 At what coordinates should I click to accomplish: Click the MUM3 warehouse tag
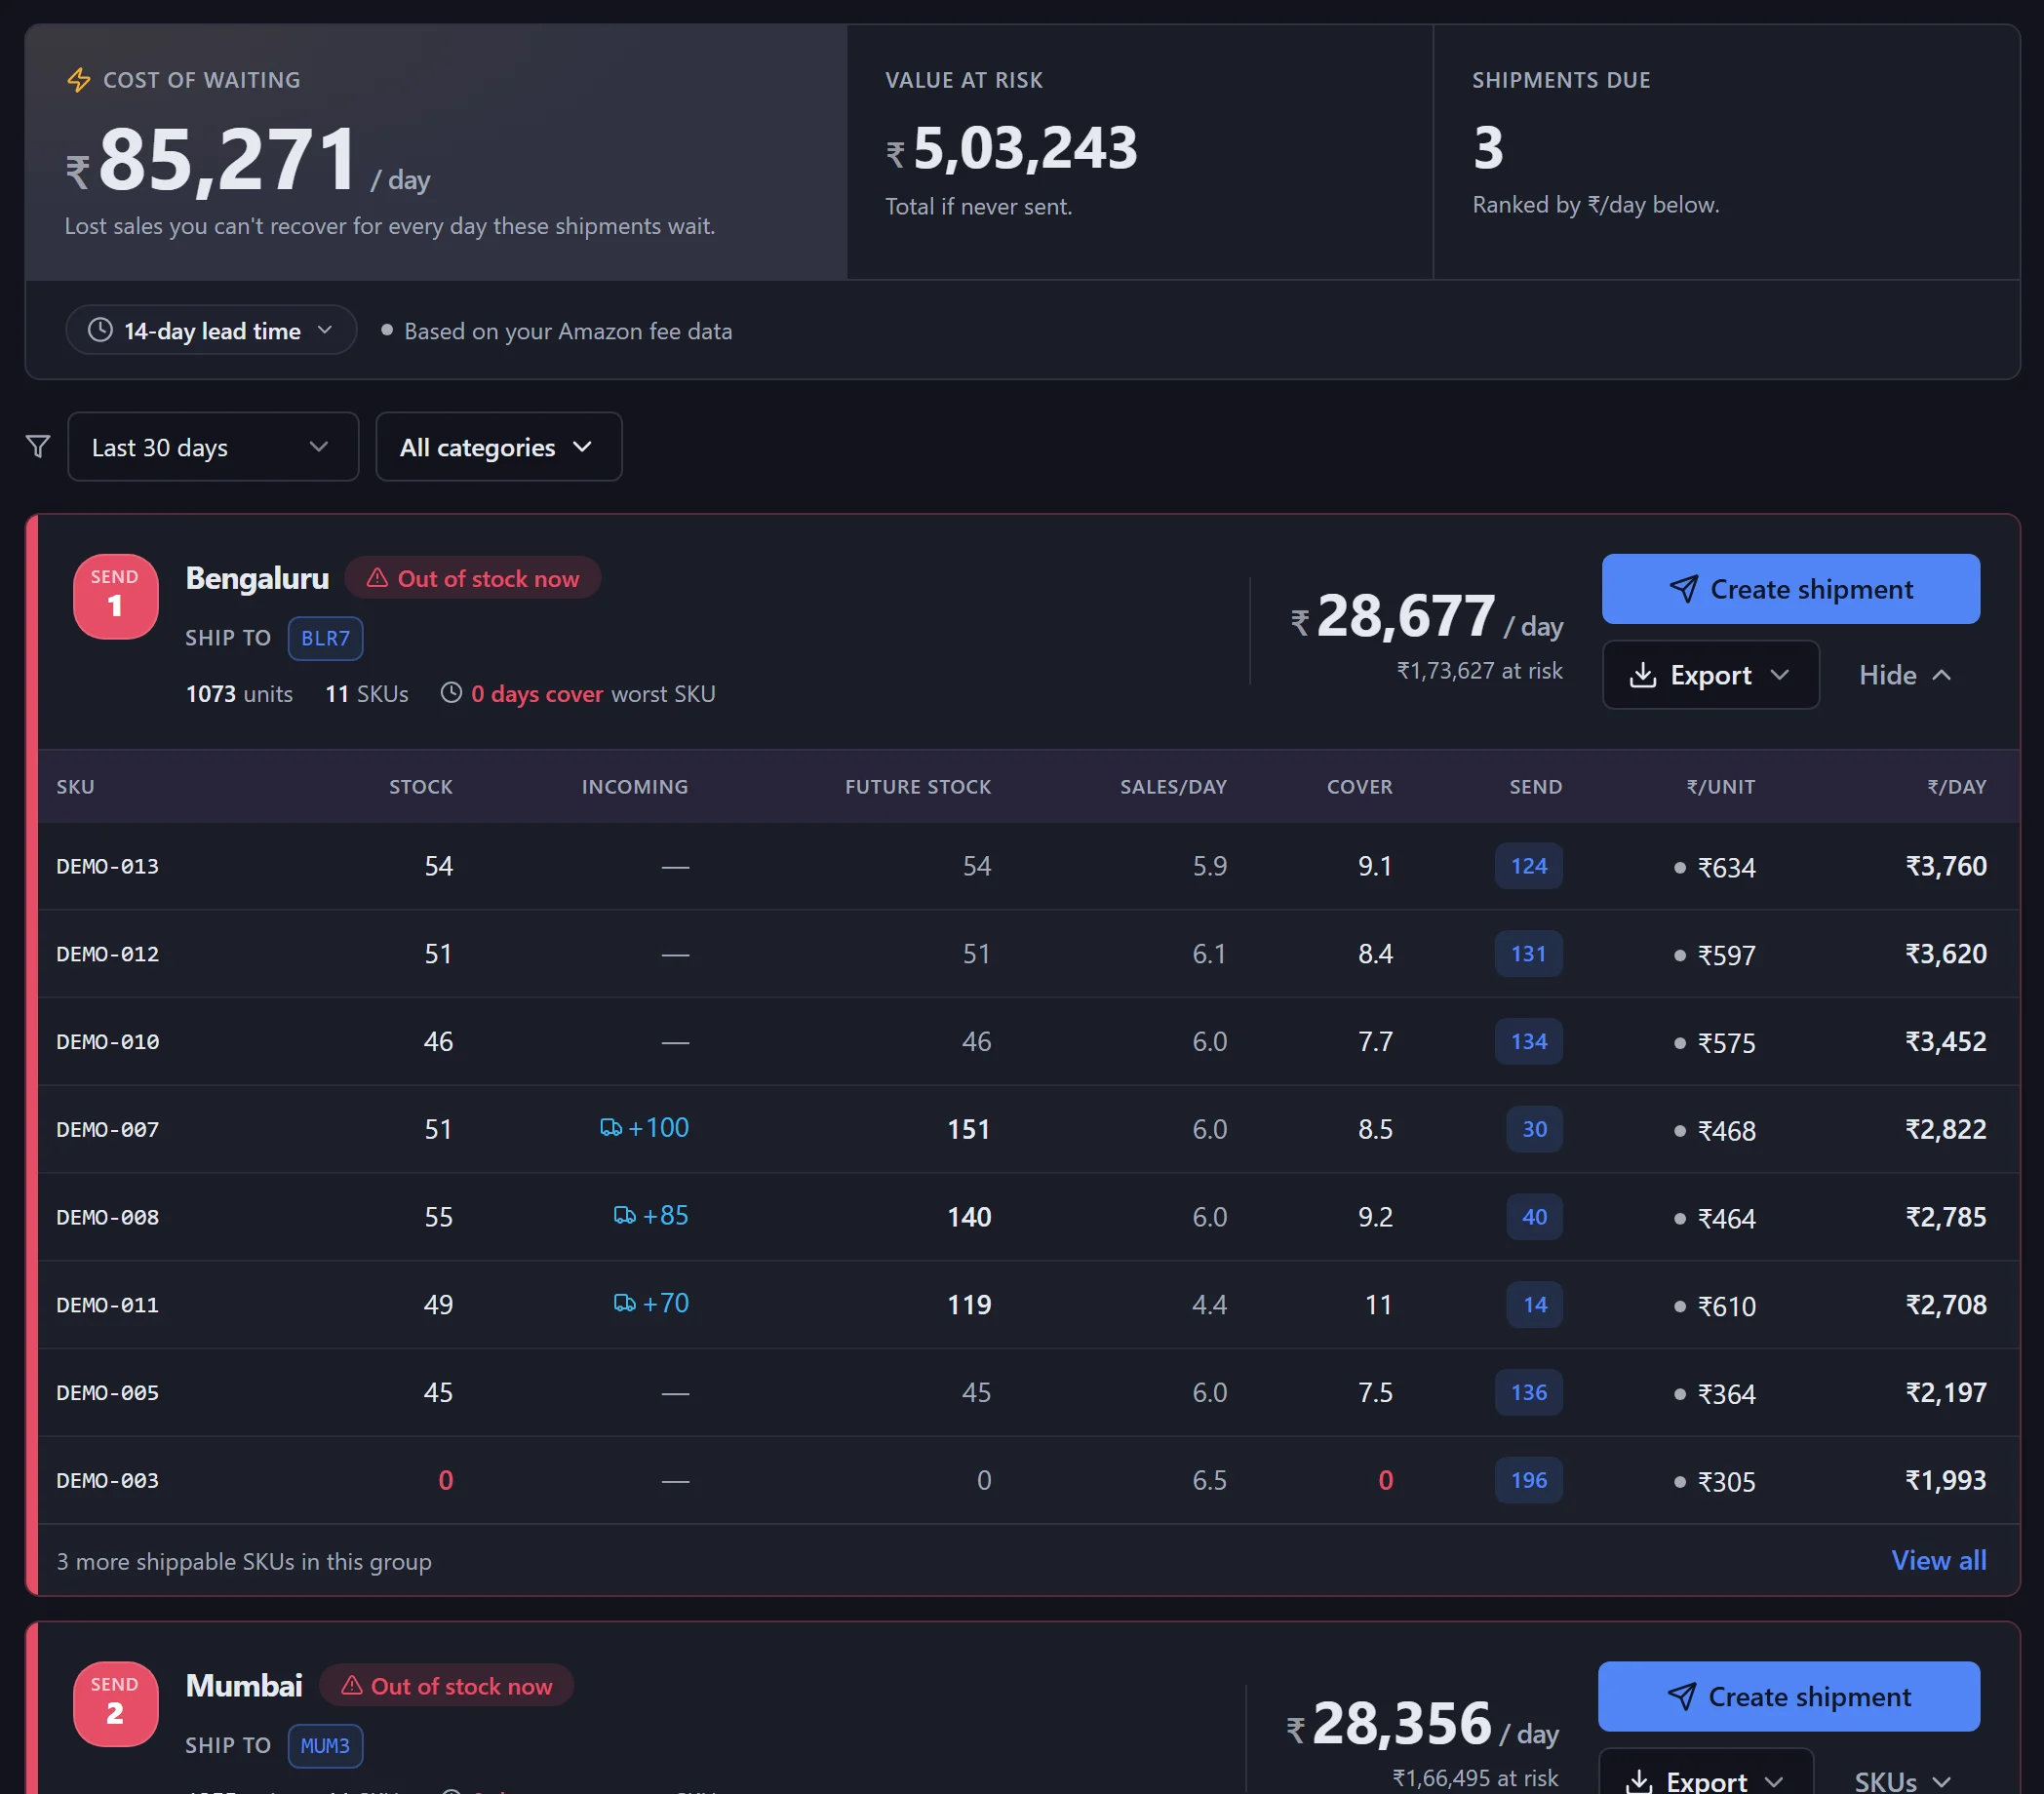point(325,1745)
